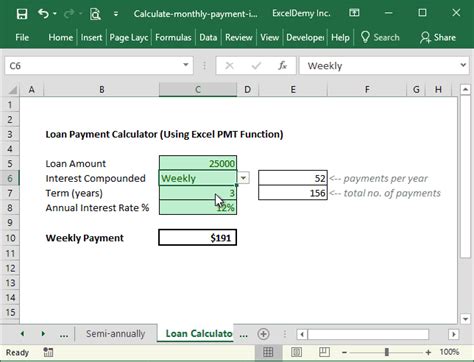This screenshot has height=362, width=474.
Task: Switch to Normal view icon
Action: [x=268, y=352]
